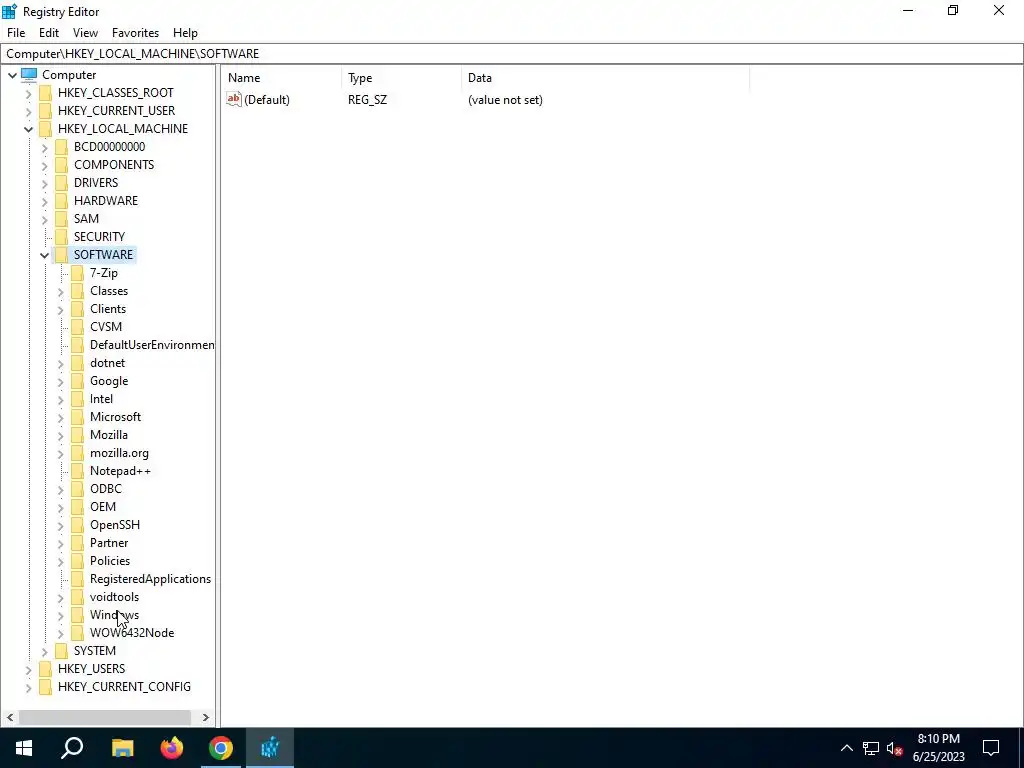
Task: Click the HKEY_USERS folder icon
Action: click(x=46, y=669)
